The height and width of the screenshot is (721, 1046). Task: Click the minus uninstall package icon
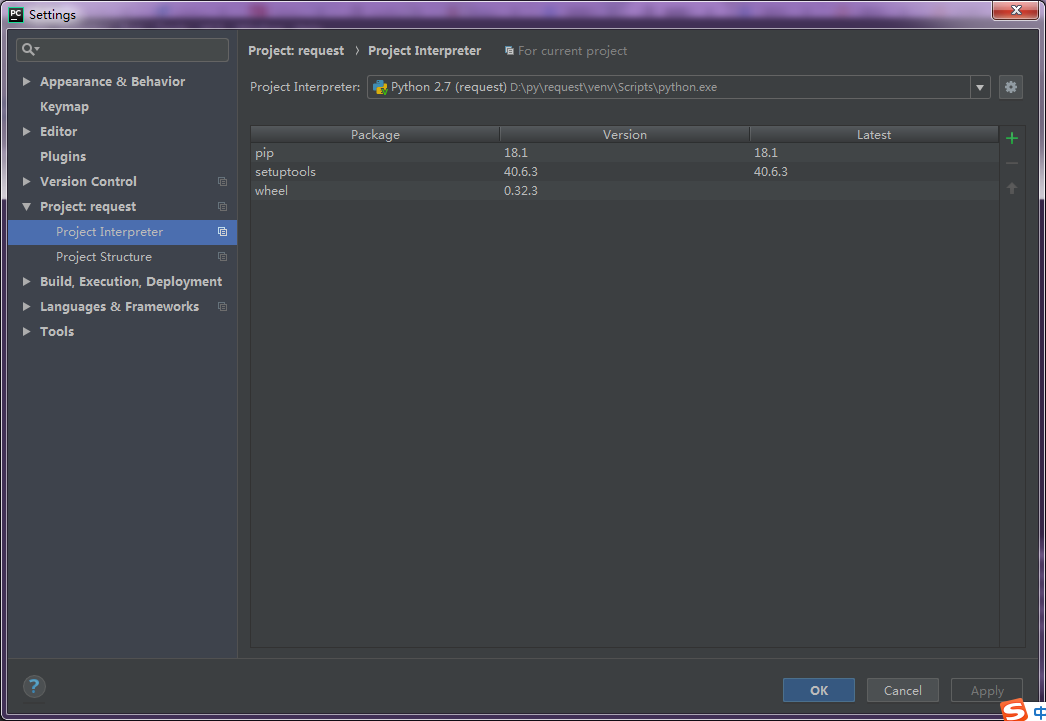pos(1011,163)
